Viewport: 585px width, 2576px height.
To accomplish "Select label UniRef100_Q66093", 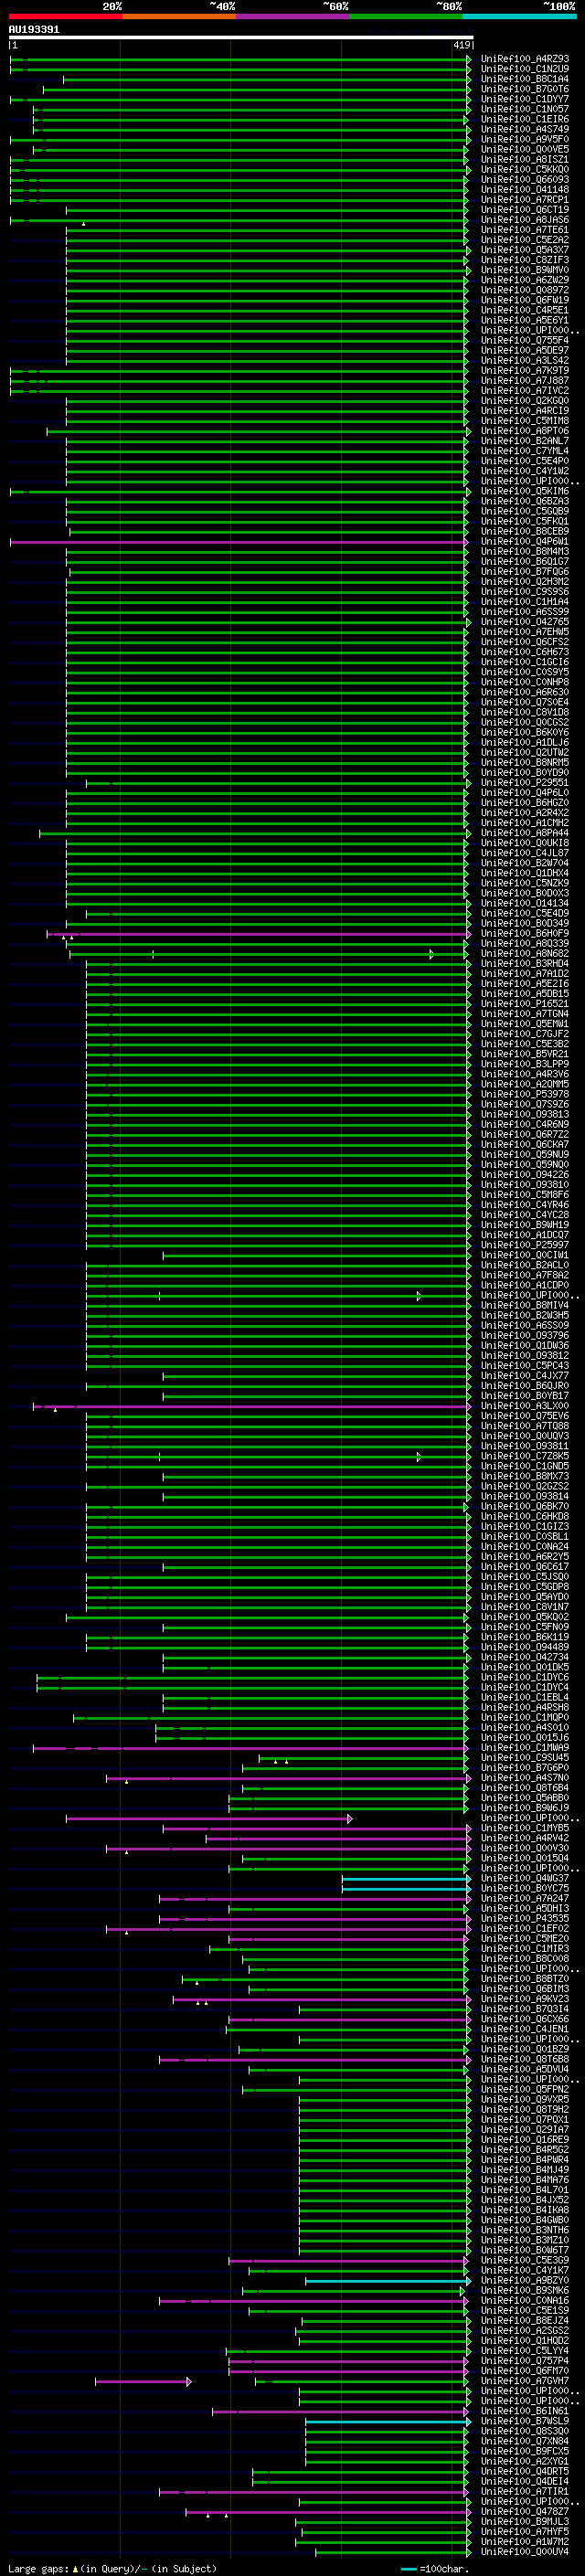I will pos(525,179).
